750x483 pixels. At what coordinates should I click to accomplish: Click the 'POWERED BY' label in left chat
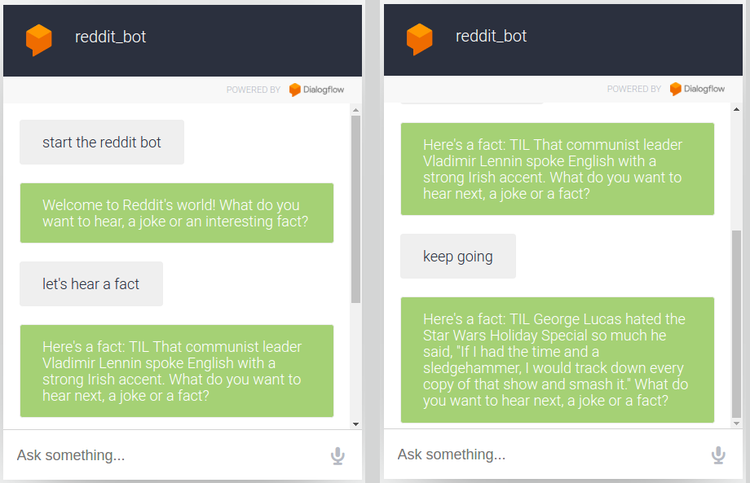(x=254, y=90)
